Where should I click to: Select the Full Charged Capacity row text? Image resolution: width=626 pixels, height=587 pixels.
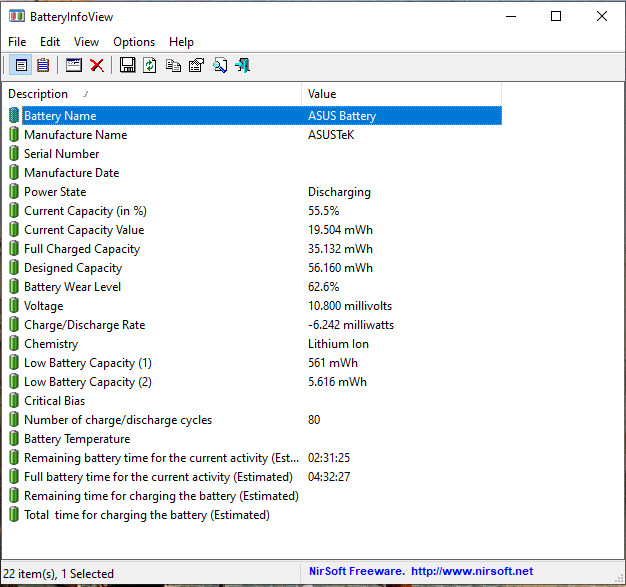pos(82,249)
